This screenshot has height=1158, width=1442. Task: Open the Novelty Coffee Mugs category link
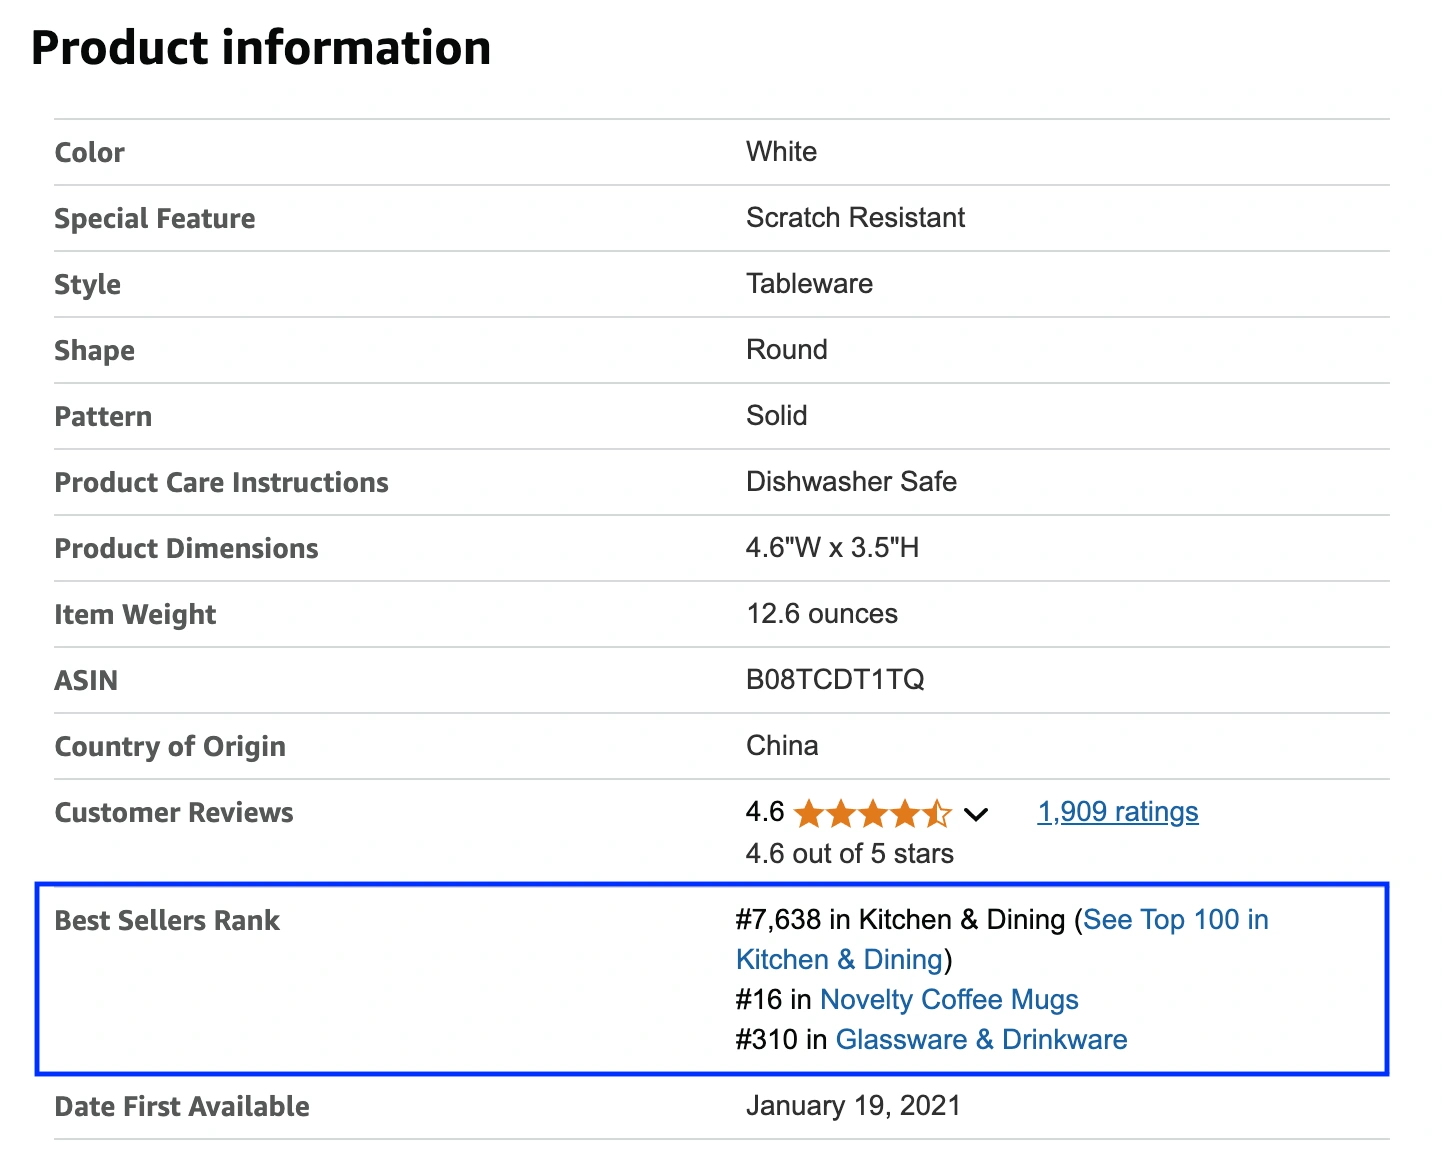click(x=948, y=999)
